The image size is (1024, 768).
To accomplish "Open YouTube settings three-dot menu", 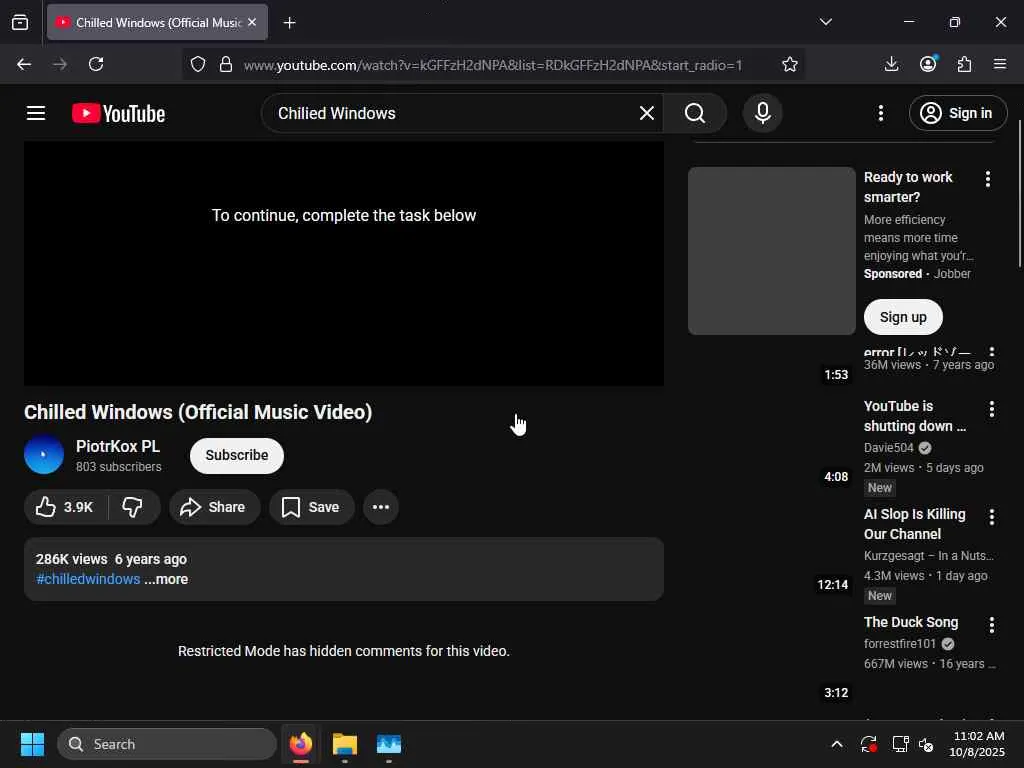I will (880, 113).
